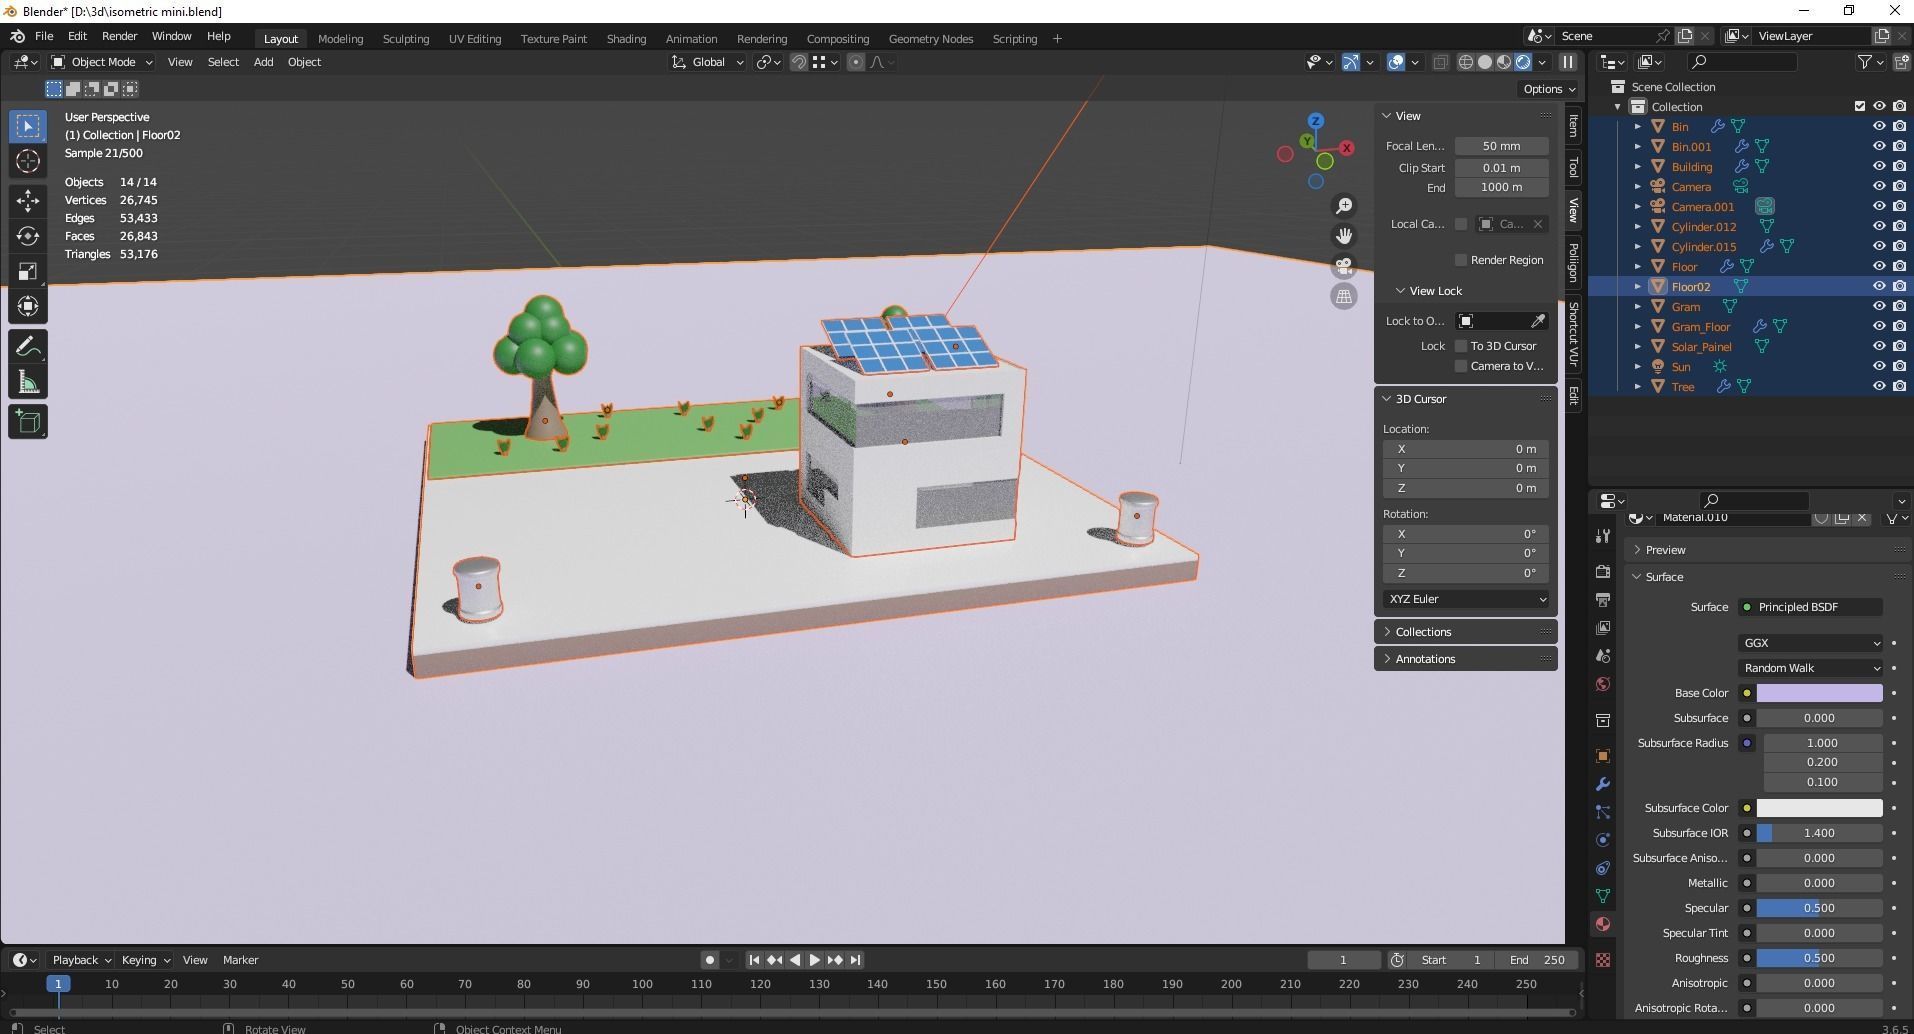Viewport: 1914px width, 1034px height.
Task: Jump to the end frame button
Action: tap(855, 960)
